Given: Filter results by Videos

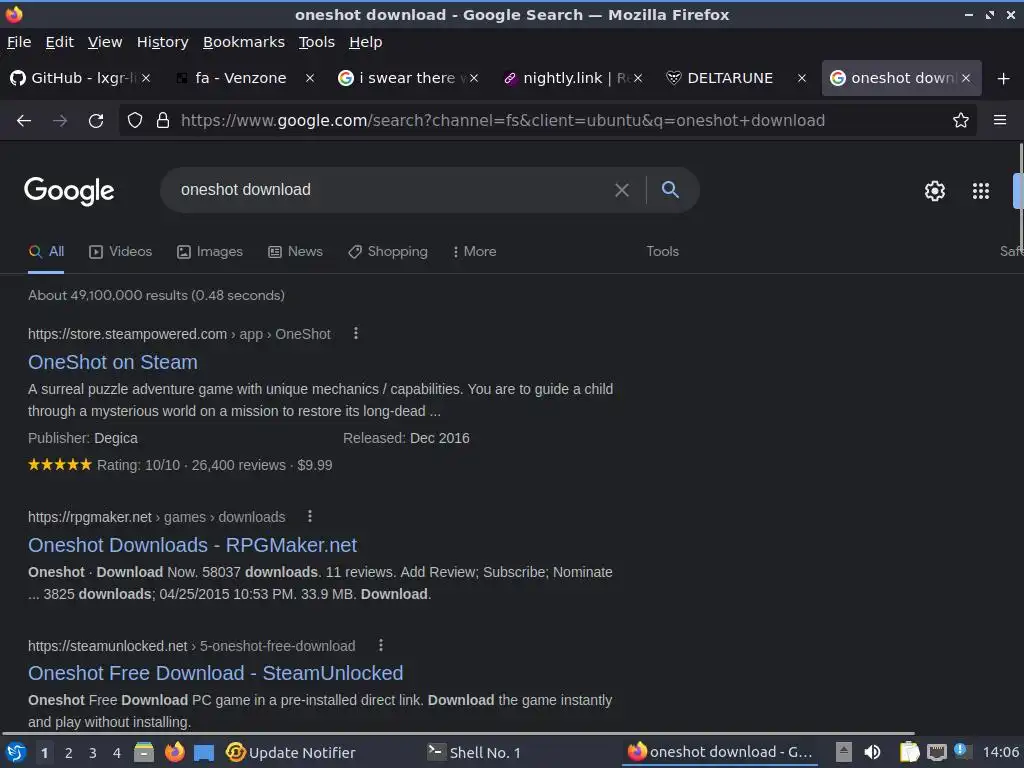Looking at the screenshot, I should 121,251.
